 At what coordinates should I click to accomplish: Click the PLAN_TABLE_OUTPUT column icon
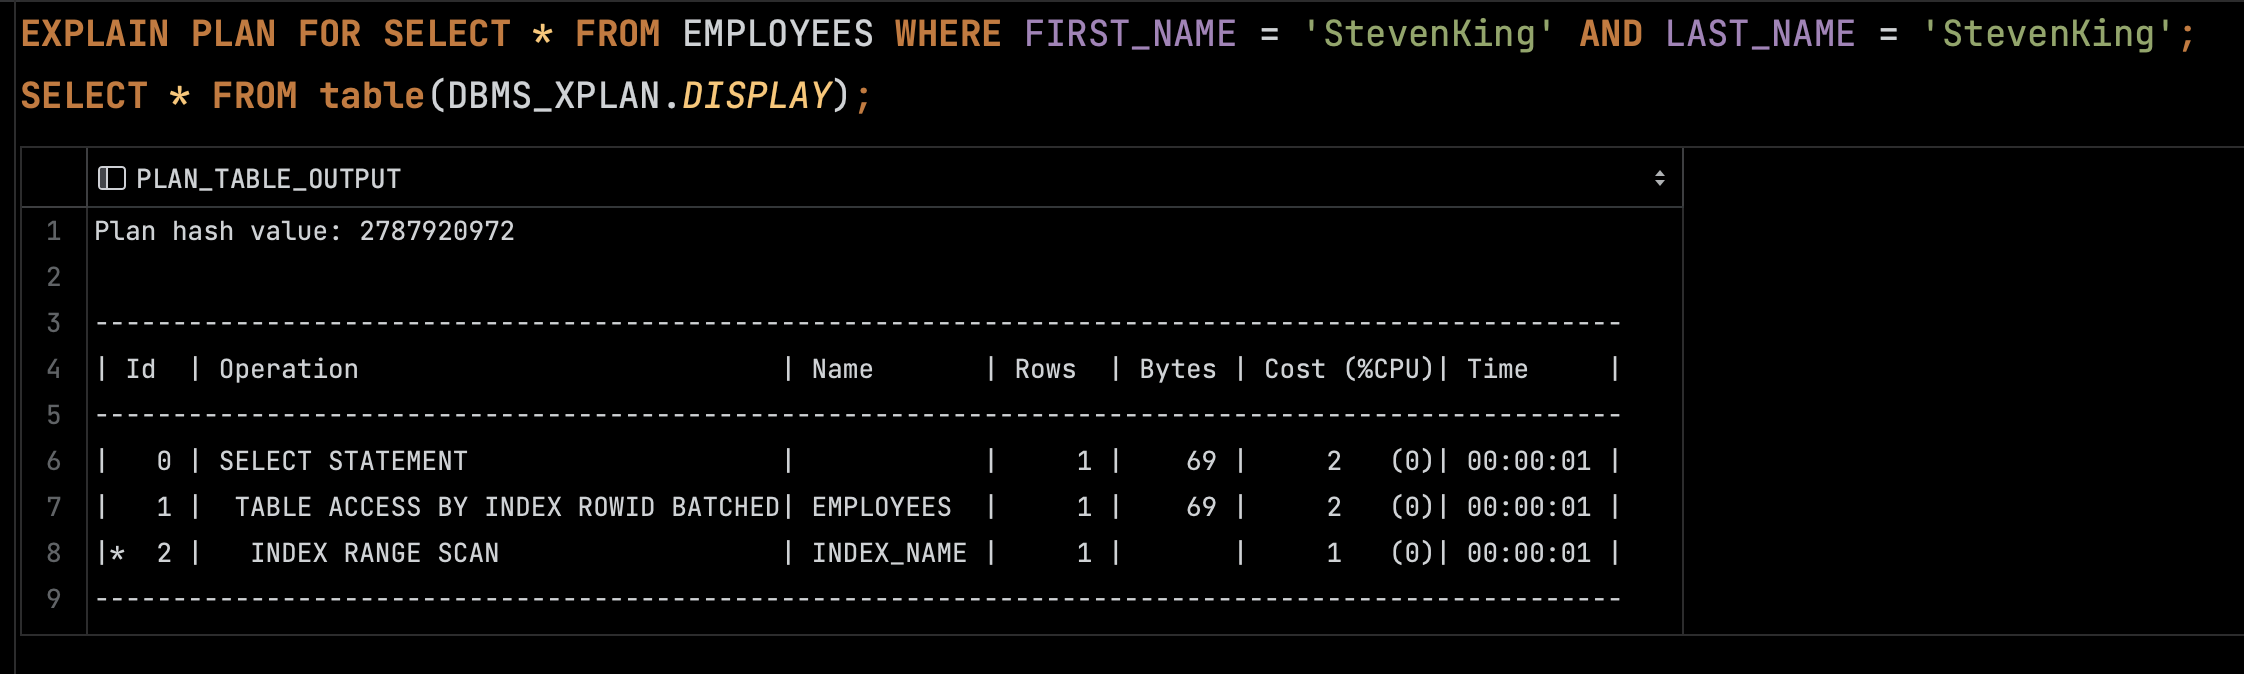[111, 179]
